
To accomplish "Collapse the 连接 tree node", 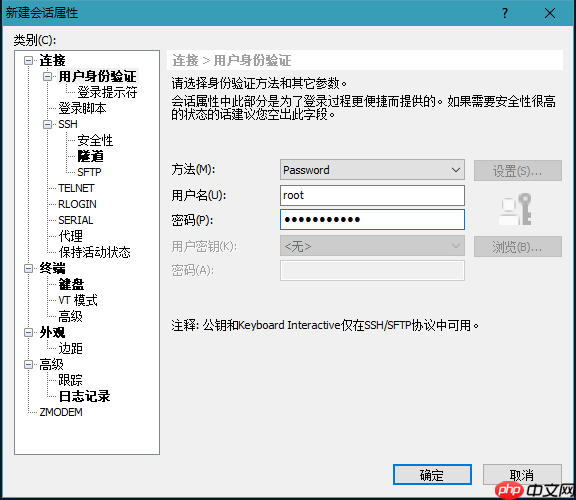I will pyautogui.click(x=28, y=60).
